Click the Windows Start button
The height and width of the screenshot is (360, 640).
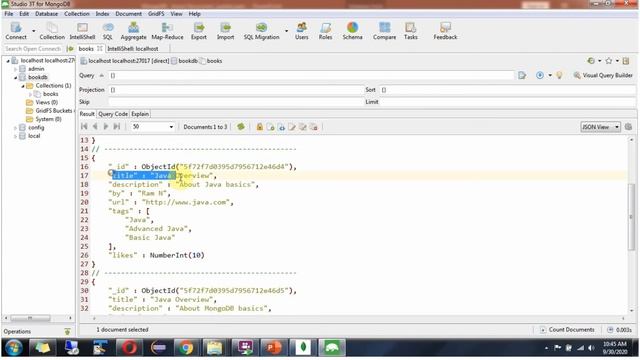click(x=13, y=348)
